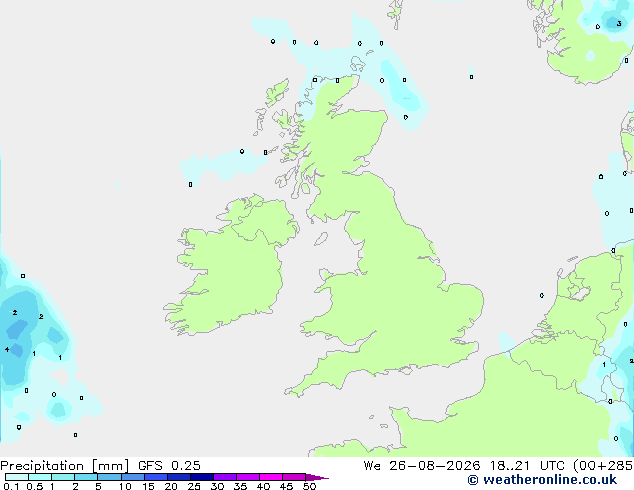The height and width of the screenshot is (490, 634).
Task: Click the 20–25 mm legend swatch
Action: tap(178, 477)
